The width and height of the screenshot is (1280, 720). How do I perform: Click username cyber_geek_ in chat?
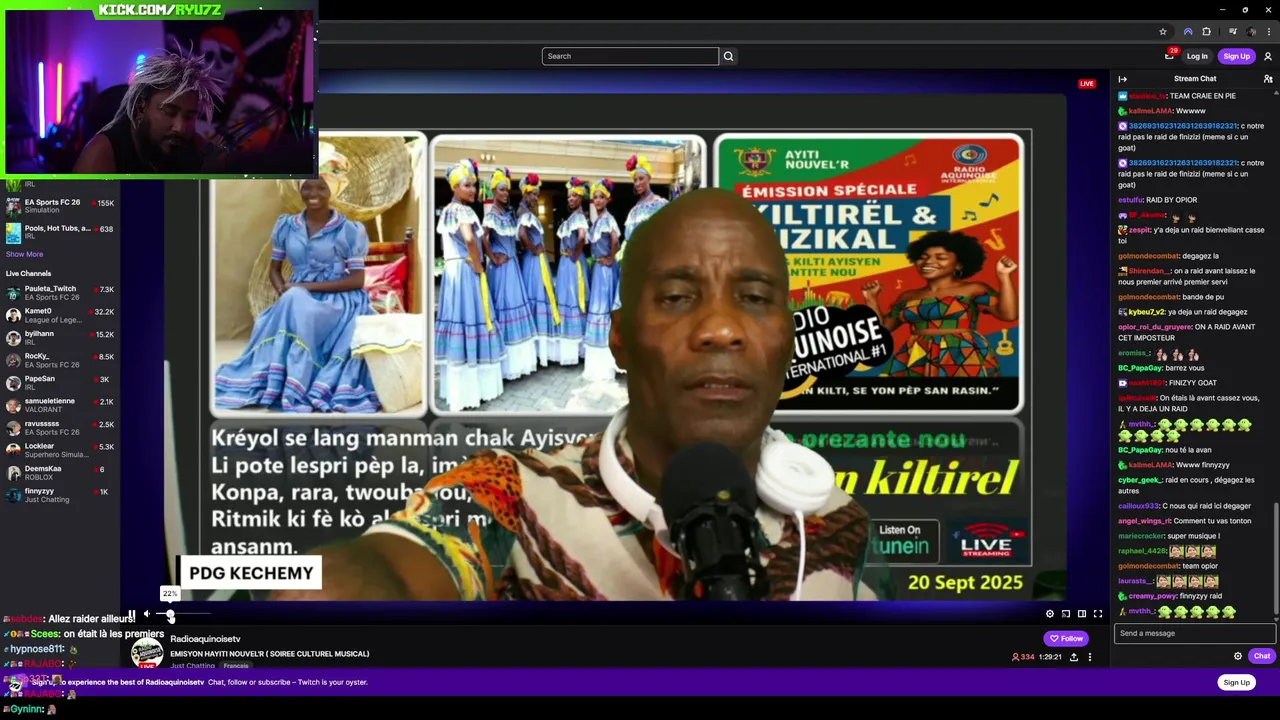[1140, 480]
